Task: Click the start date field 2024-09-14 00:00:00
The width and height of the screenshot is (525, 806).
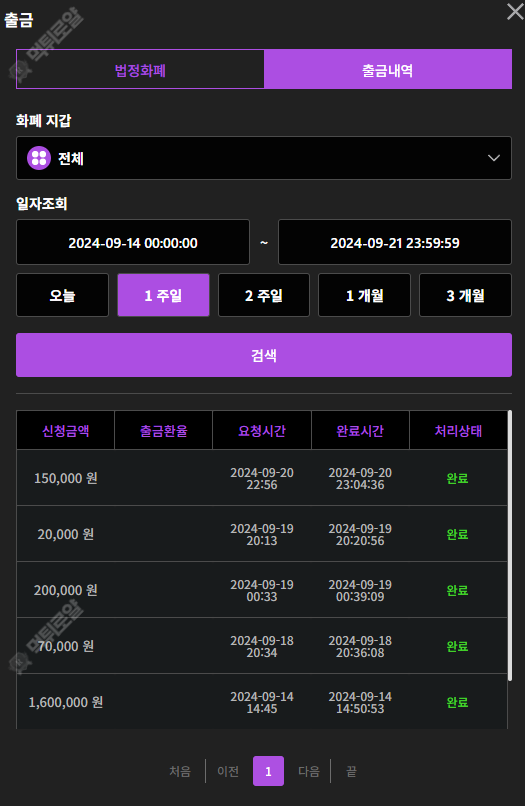Action: tap(133, 242)
